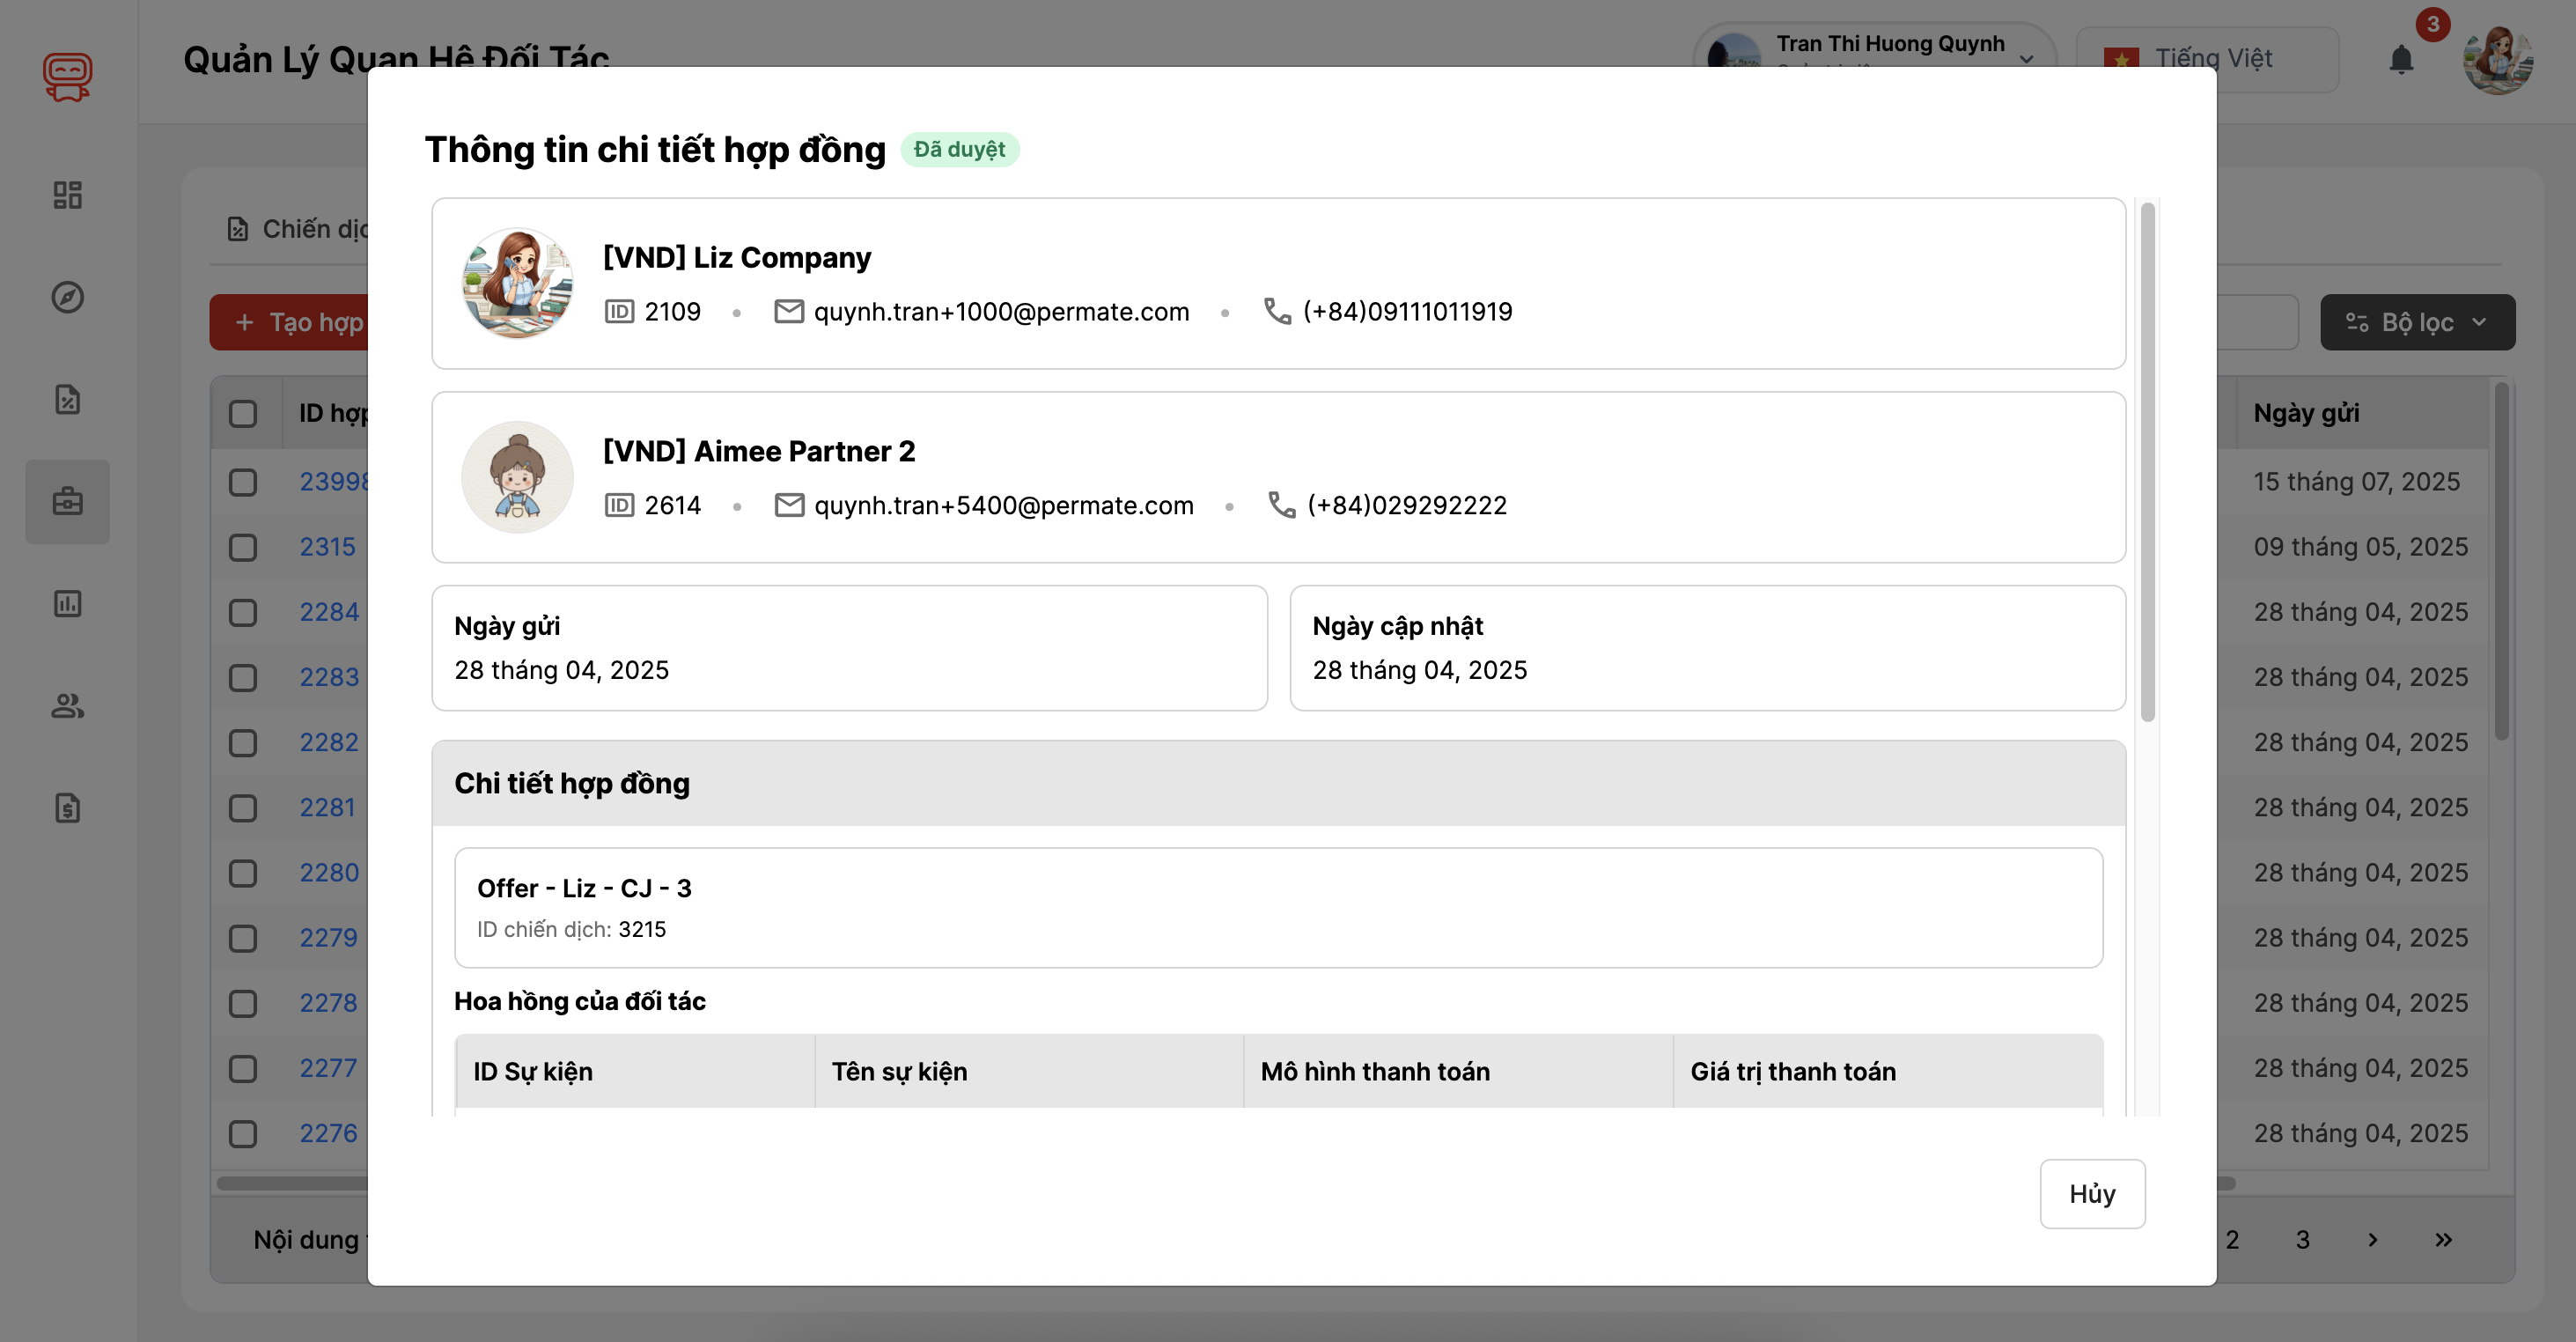Viewport: 2576px width, 1342px height.
Task: Toggle the select-all checkbox in table header
Action: click(243, 413)
